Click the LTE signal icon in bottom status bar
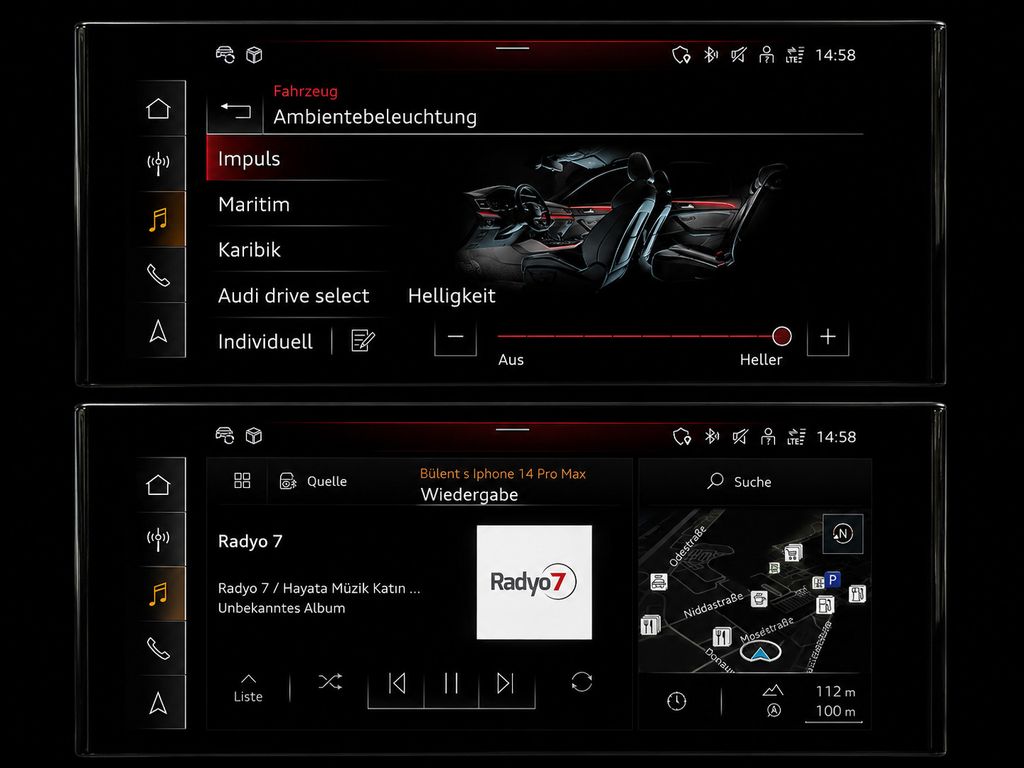 pyautogui.click(x=795, y=436)
